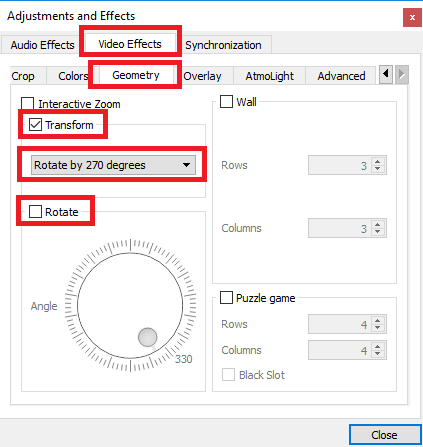This screenshot has height=447, width=423.
Task: Open the Rotate by 270 degrees dropdown
Action: point(113,165)
